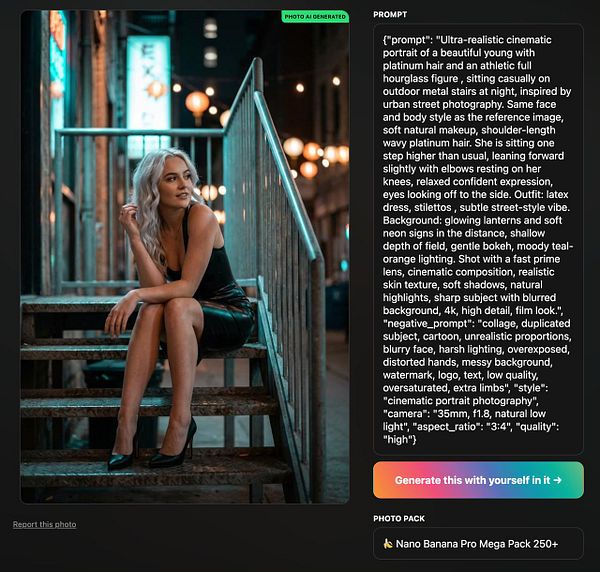Screen dimensions: 600x572
Task: Click Generate this with yourself in it
Action: [x=478, y=480]
